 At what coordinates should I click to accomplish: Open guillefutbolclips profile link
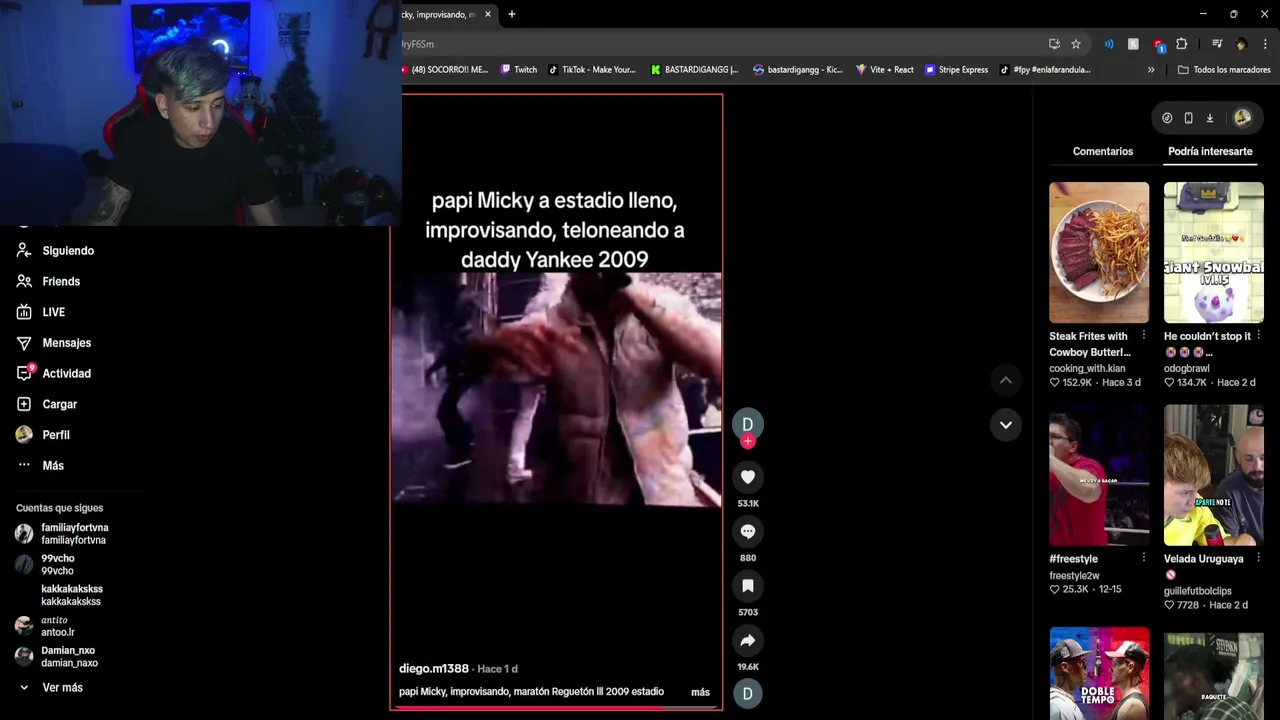point(1198,592)
